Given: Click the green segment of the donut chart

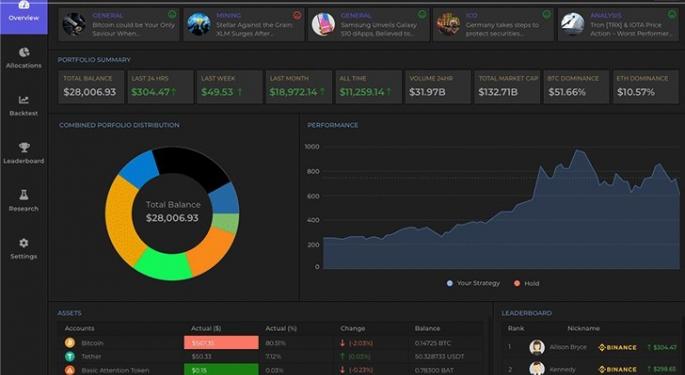Looking at the screenshot, I should tap(163, 265).
